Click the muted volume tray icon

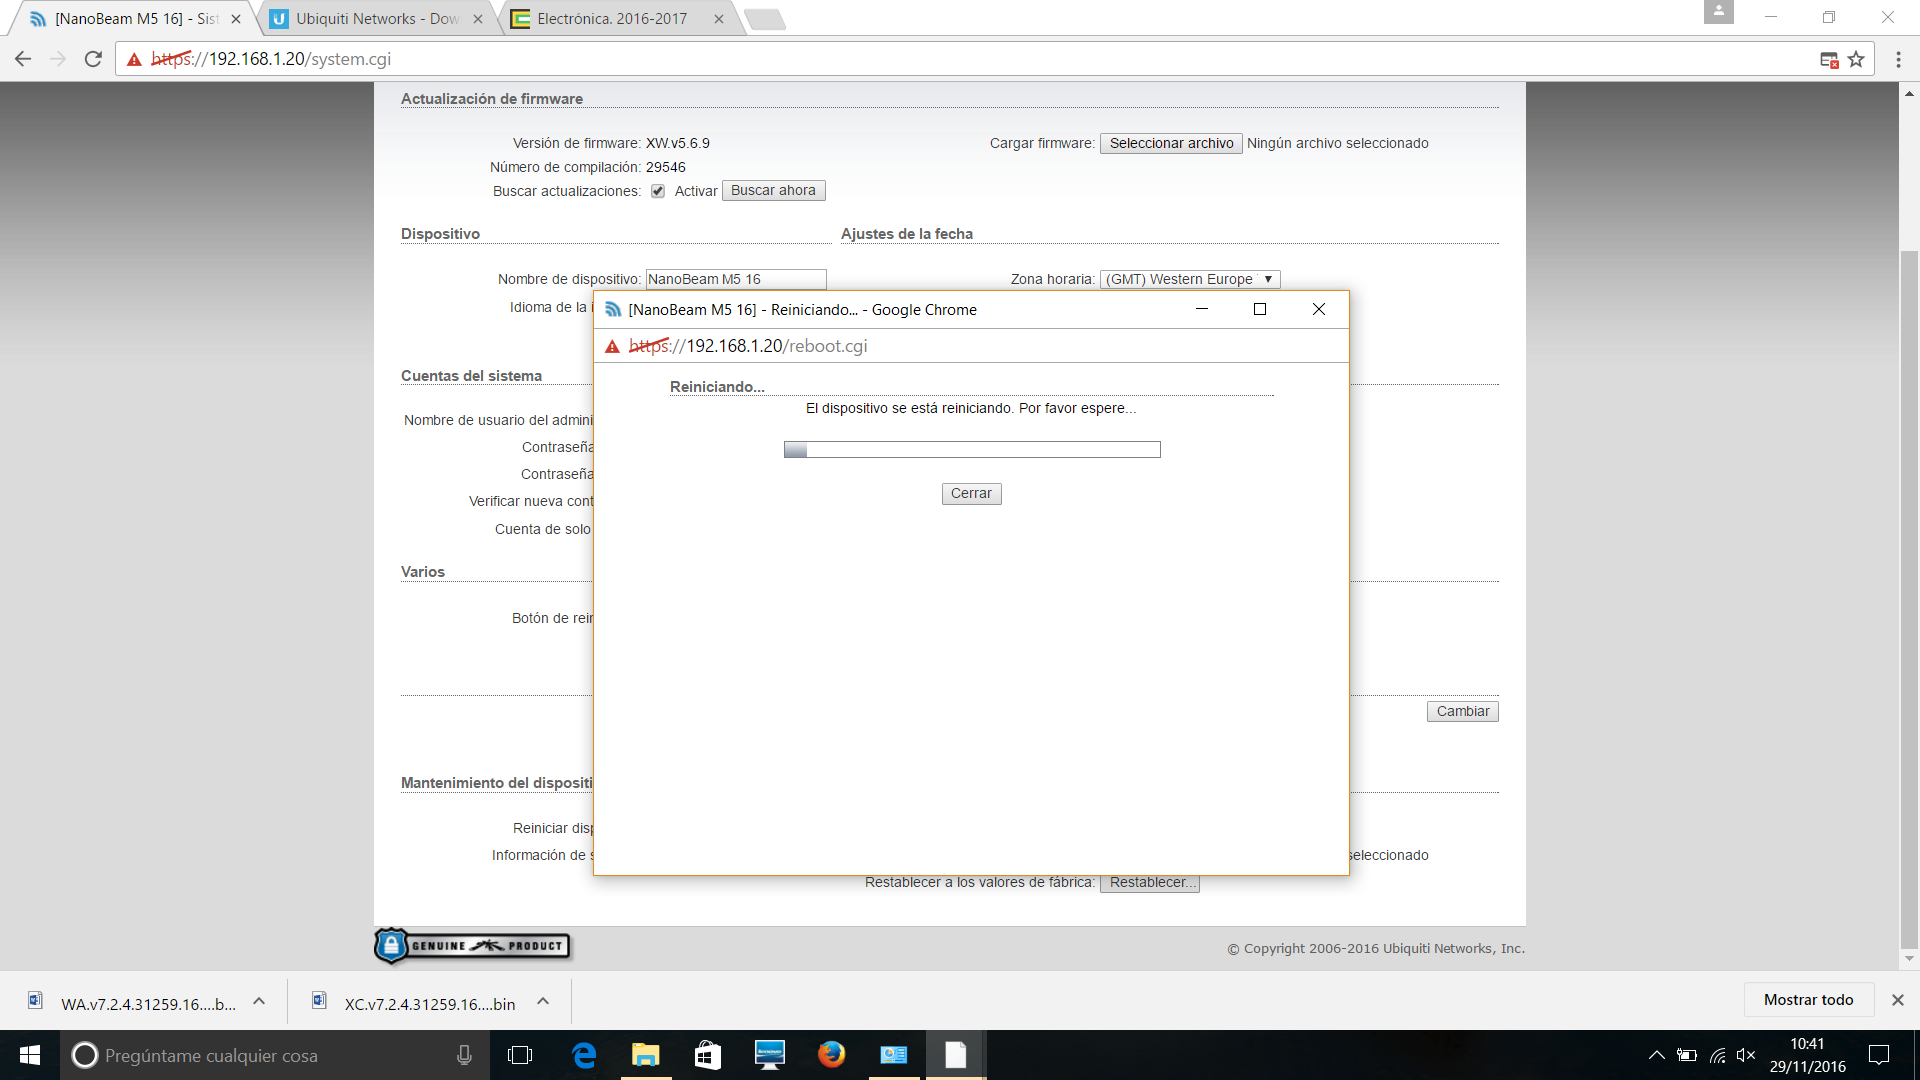click(x=1746, y=1055)
